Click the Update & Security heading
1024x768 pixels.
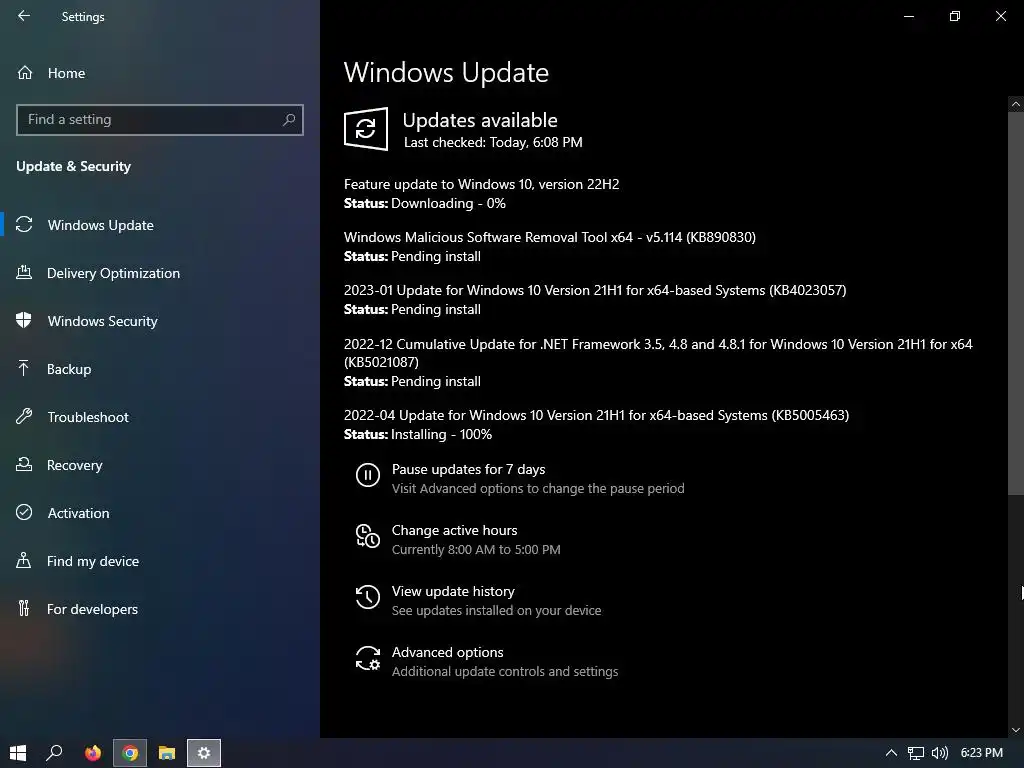tap(73, 167)
